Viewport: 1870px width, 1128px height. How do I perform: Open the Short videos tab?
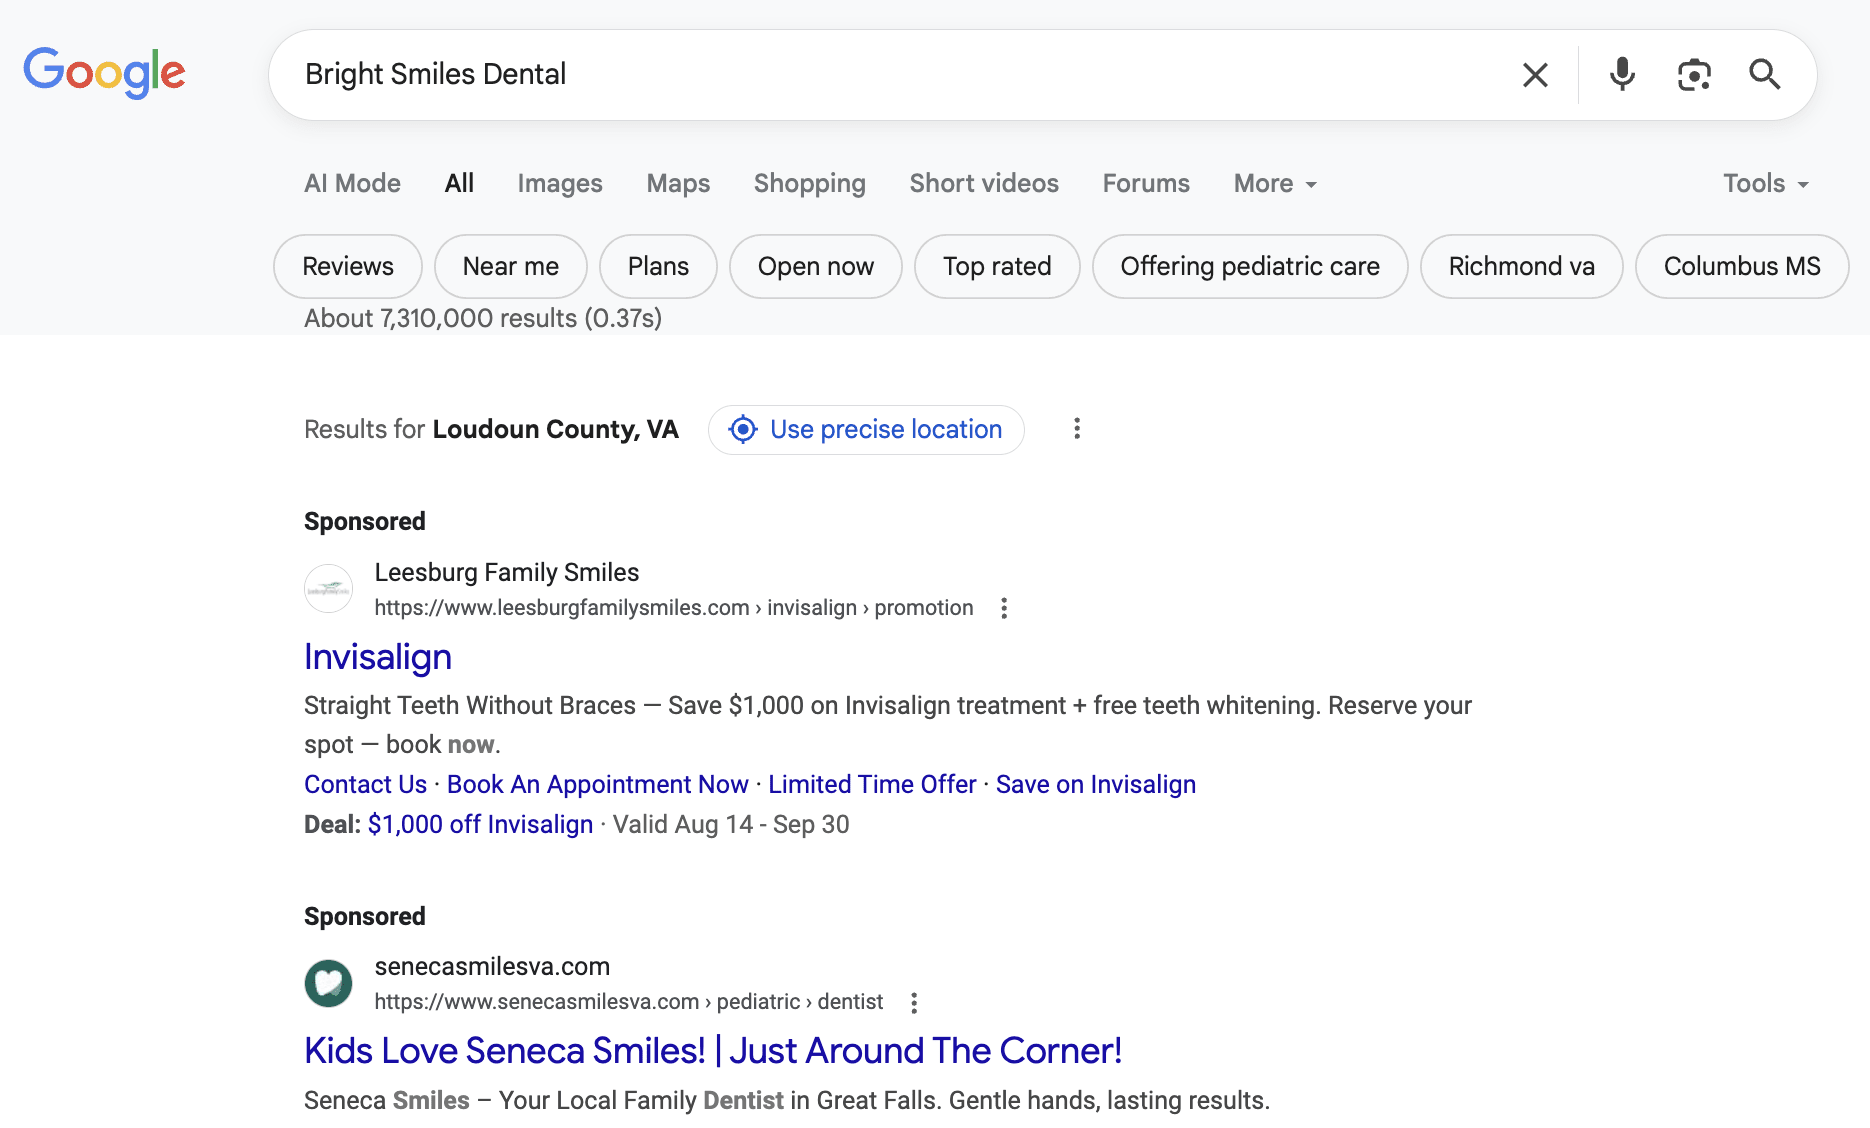pyautogui.click(x=984, y=184)
